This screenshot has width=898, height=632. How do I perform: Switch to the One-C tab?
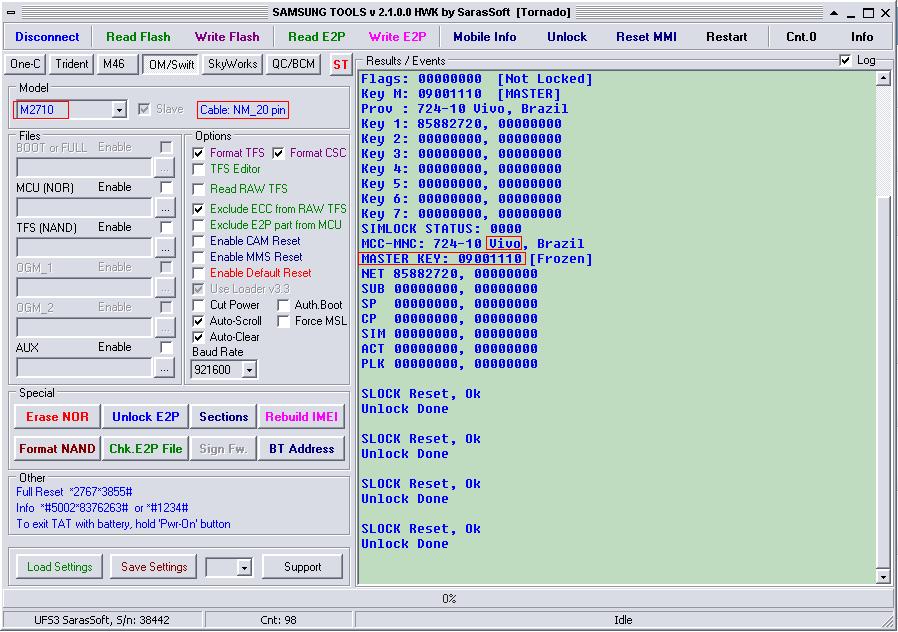(x=25, y=64)
